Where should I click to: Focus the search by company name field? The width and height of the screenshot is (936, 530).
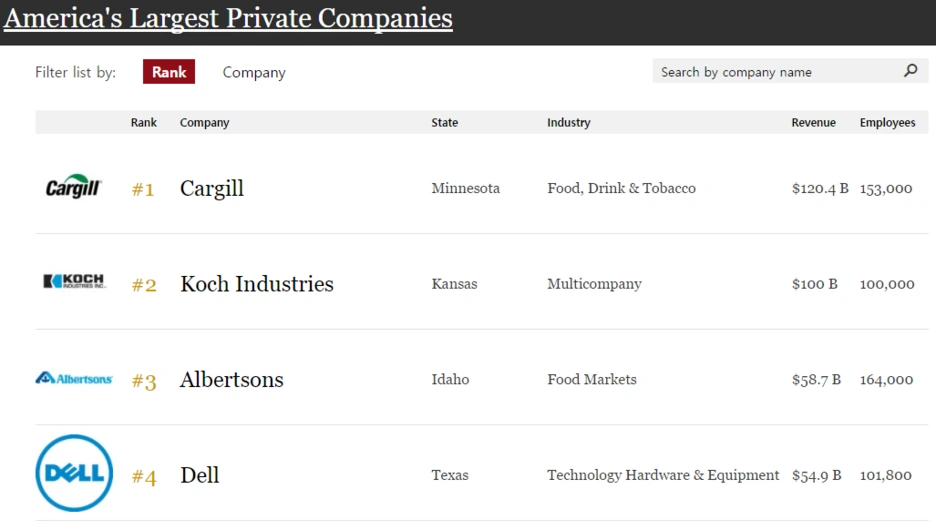(x=775, y=72)
